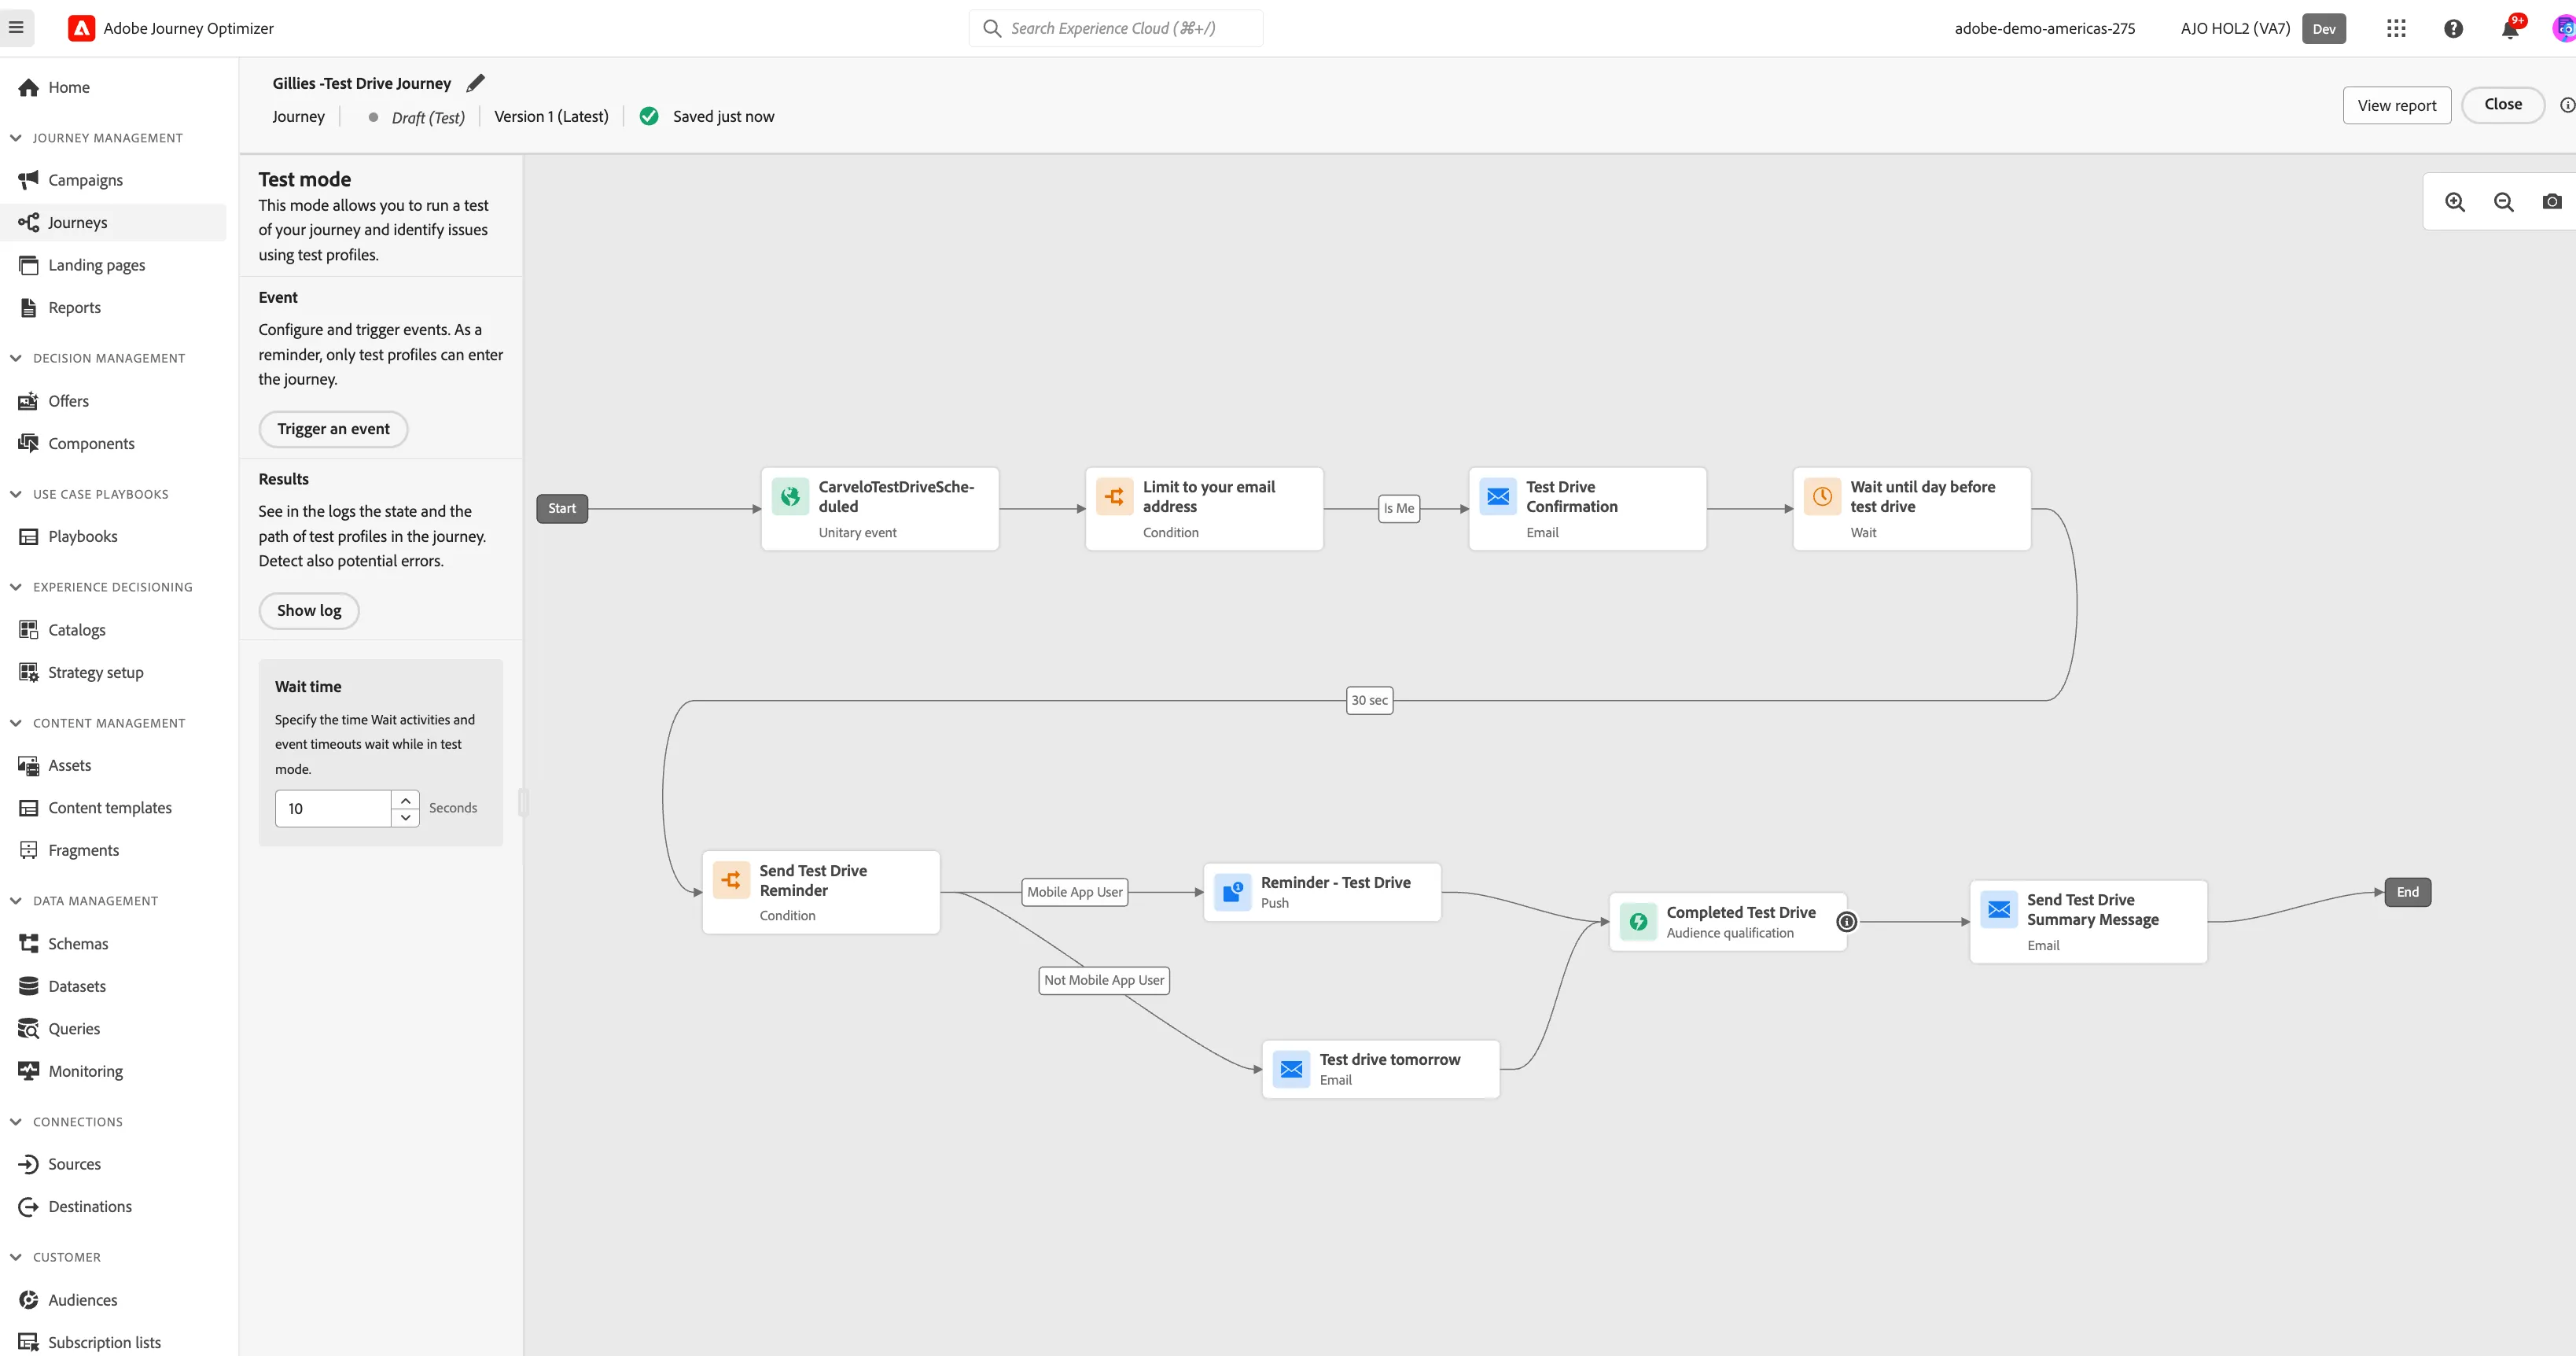Increase wait time with the up stepper
This screenshot has width=2576, height=1356.
point(405,800)
